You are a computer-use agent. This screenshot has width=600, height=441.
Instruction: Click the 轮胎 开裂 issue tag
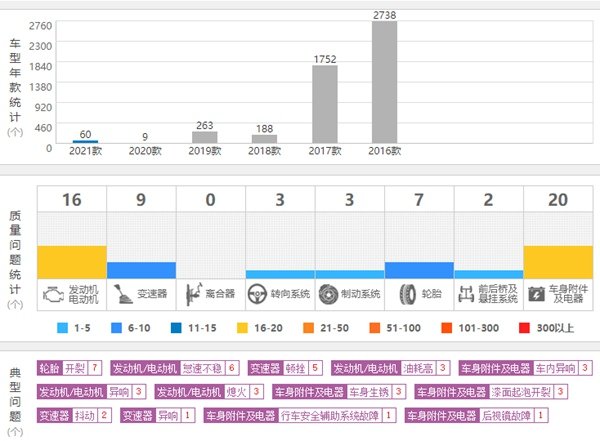coord(69,368)
